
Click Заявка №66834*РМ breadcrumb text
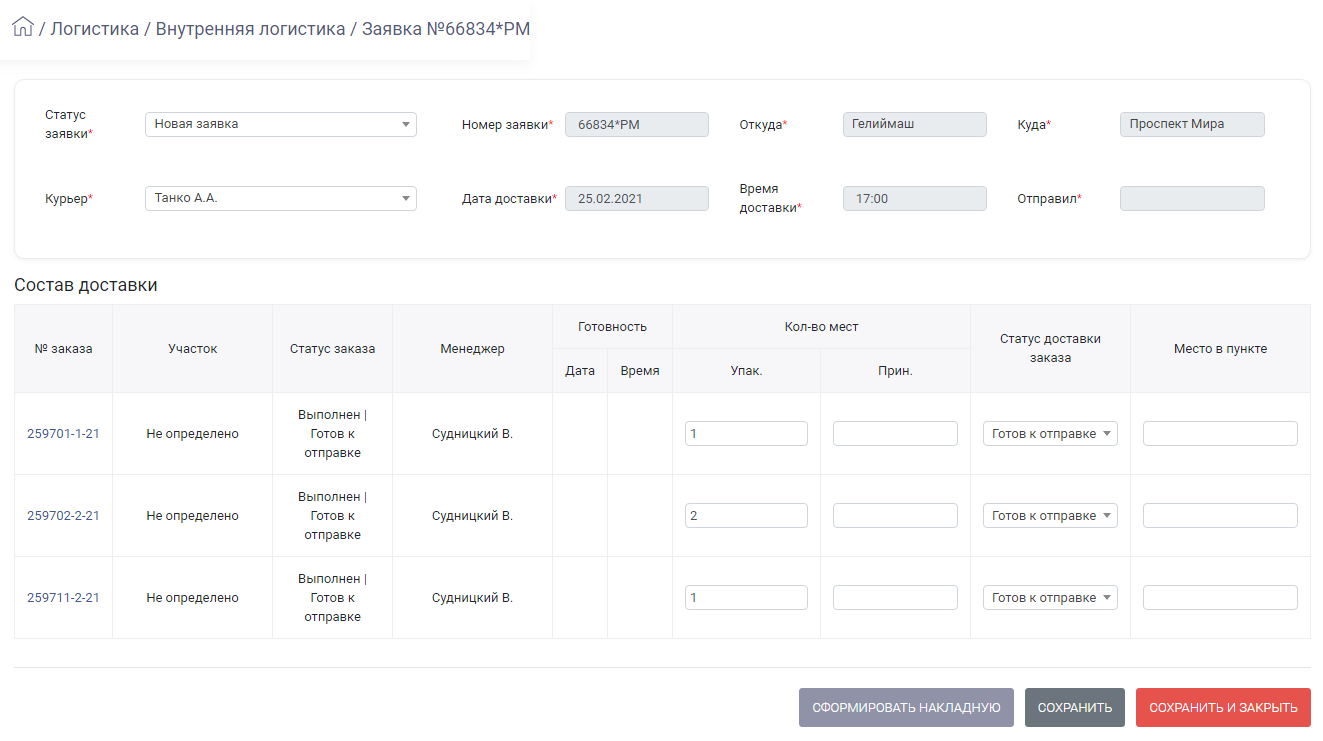[x=446, y=29]
